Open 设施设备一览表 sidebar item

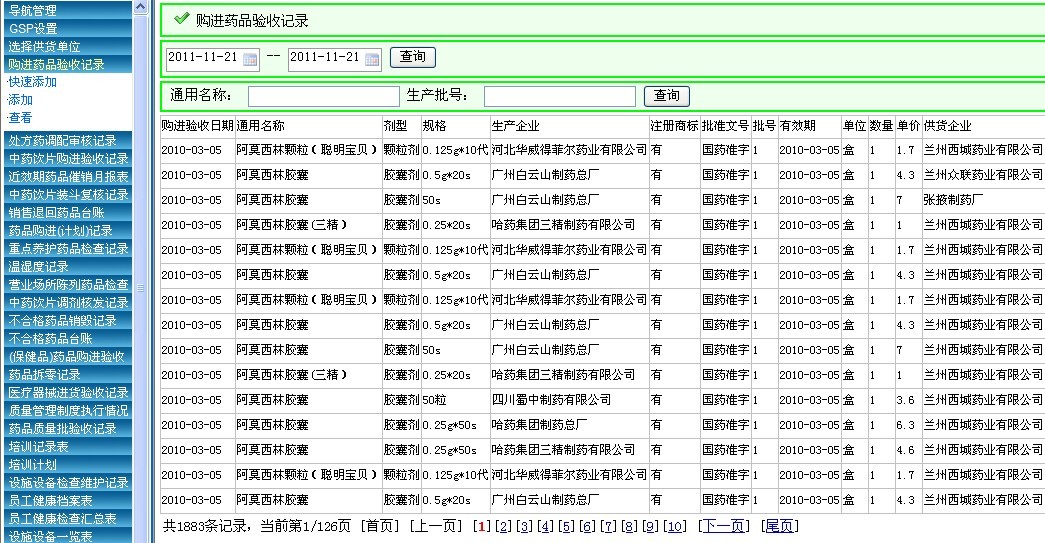click(x=66, y=536)
